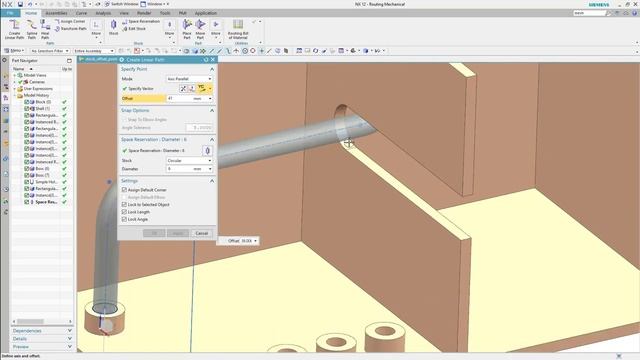Select the Space Reservation feature in Model History
This screenshot has height=360, width=640.
pos(45,202)
